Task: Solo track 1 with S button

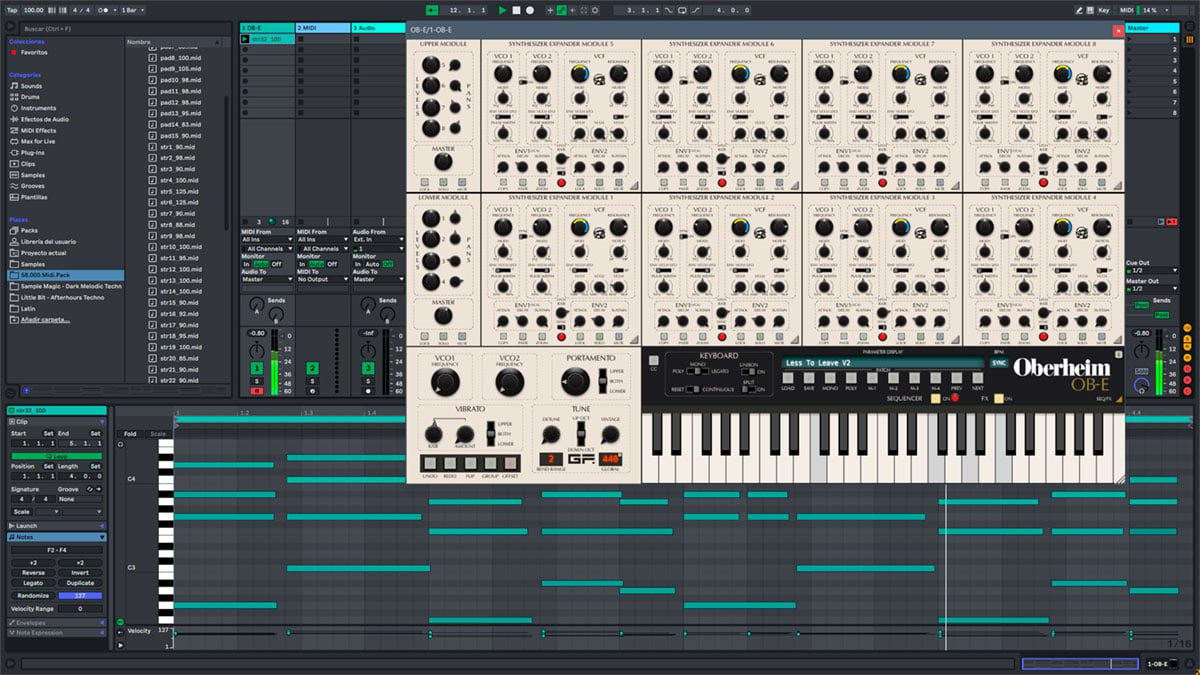Action: point(257,381)
